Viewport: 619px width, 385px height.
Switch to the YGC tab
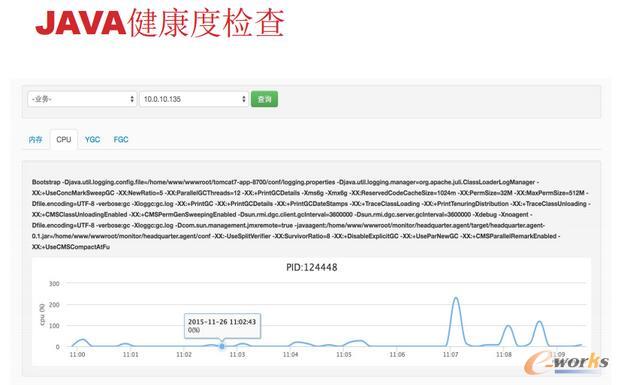(92, 139)
